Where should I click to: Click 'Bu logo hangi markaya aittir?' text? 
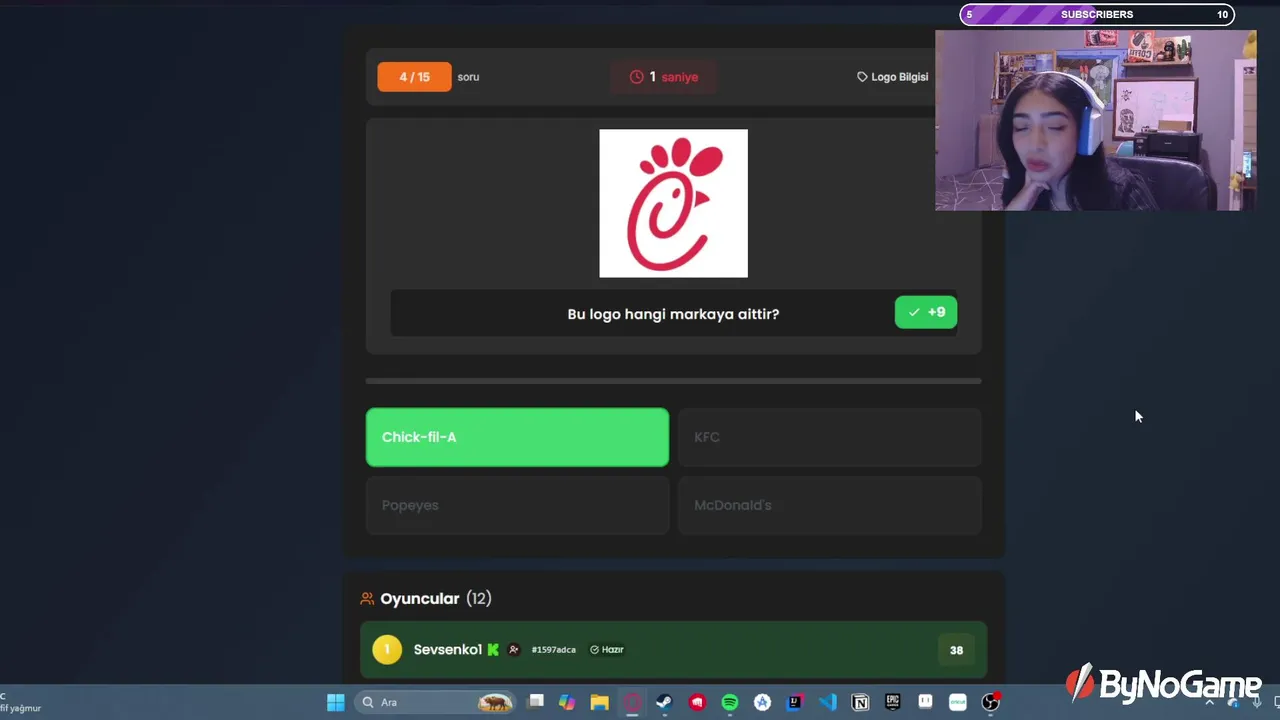click(x=673, y=314)
